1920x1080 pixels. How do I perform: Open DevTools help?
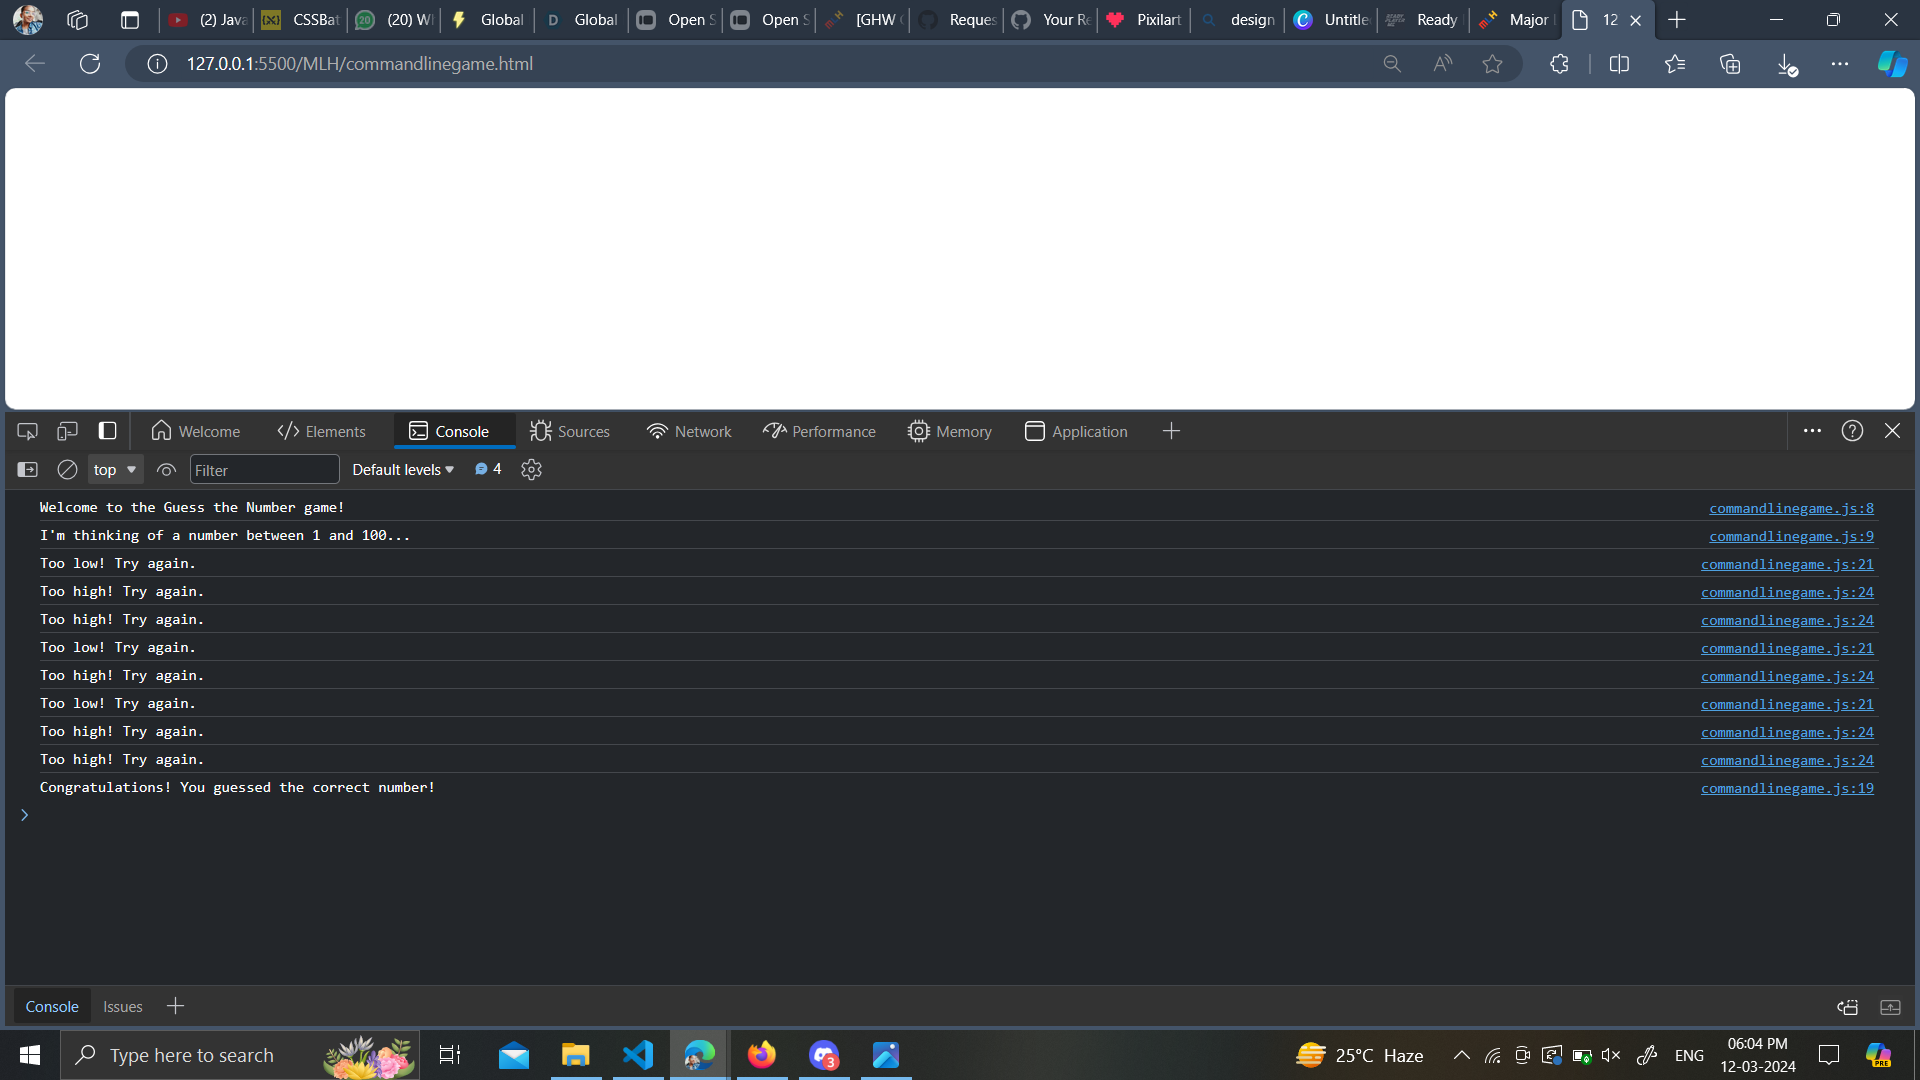[1852, 431]
